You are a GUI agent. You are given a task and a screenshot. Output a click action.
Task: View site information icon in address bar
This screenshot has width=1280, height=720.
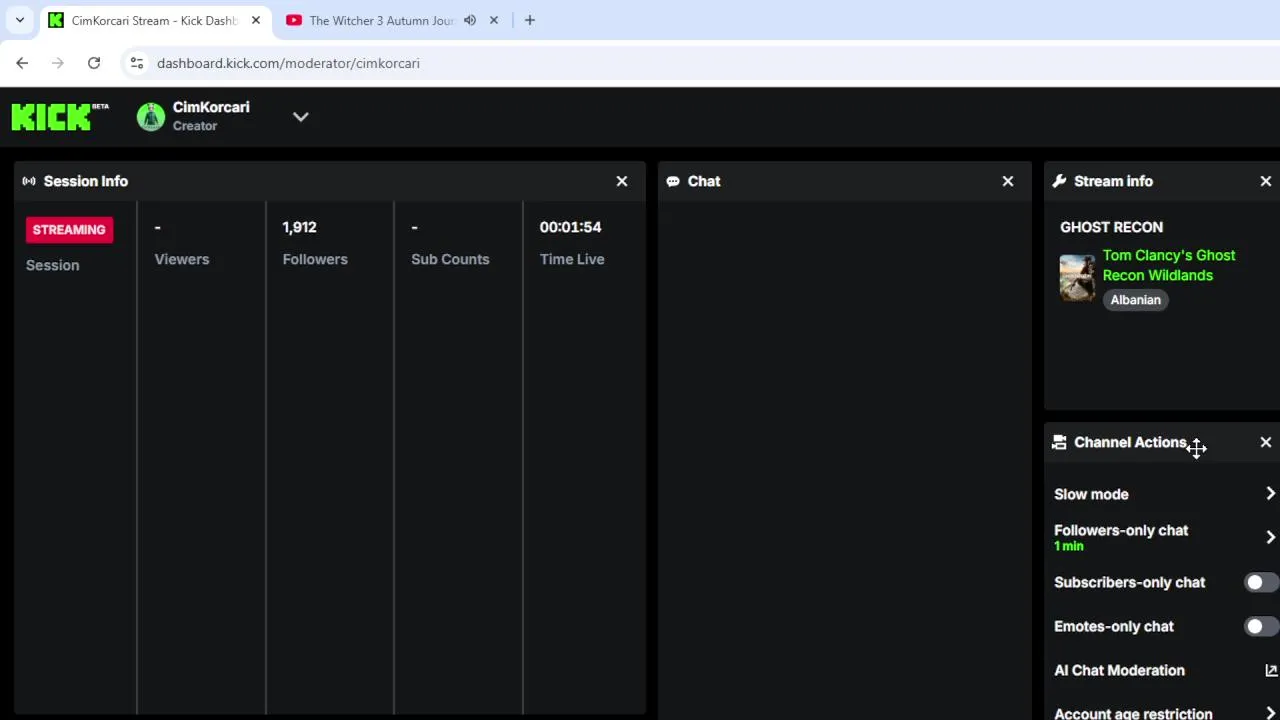tap(137, 63)
